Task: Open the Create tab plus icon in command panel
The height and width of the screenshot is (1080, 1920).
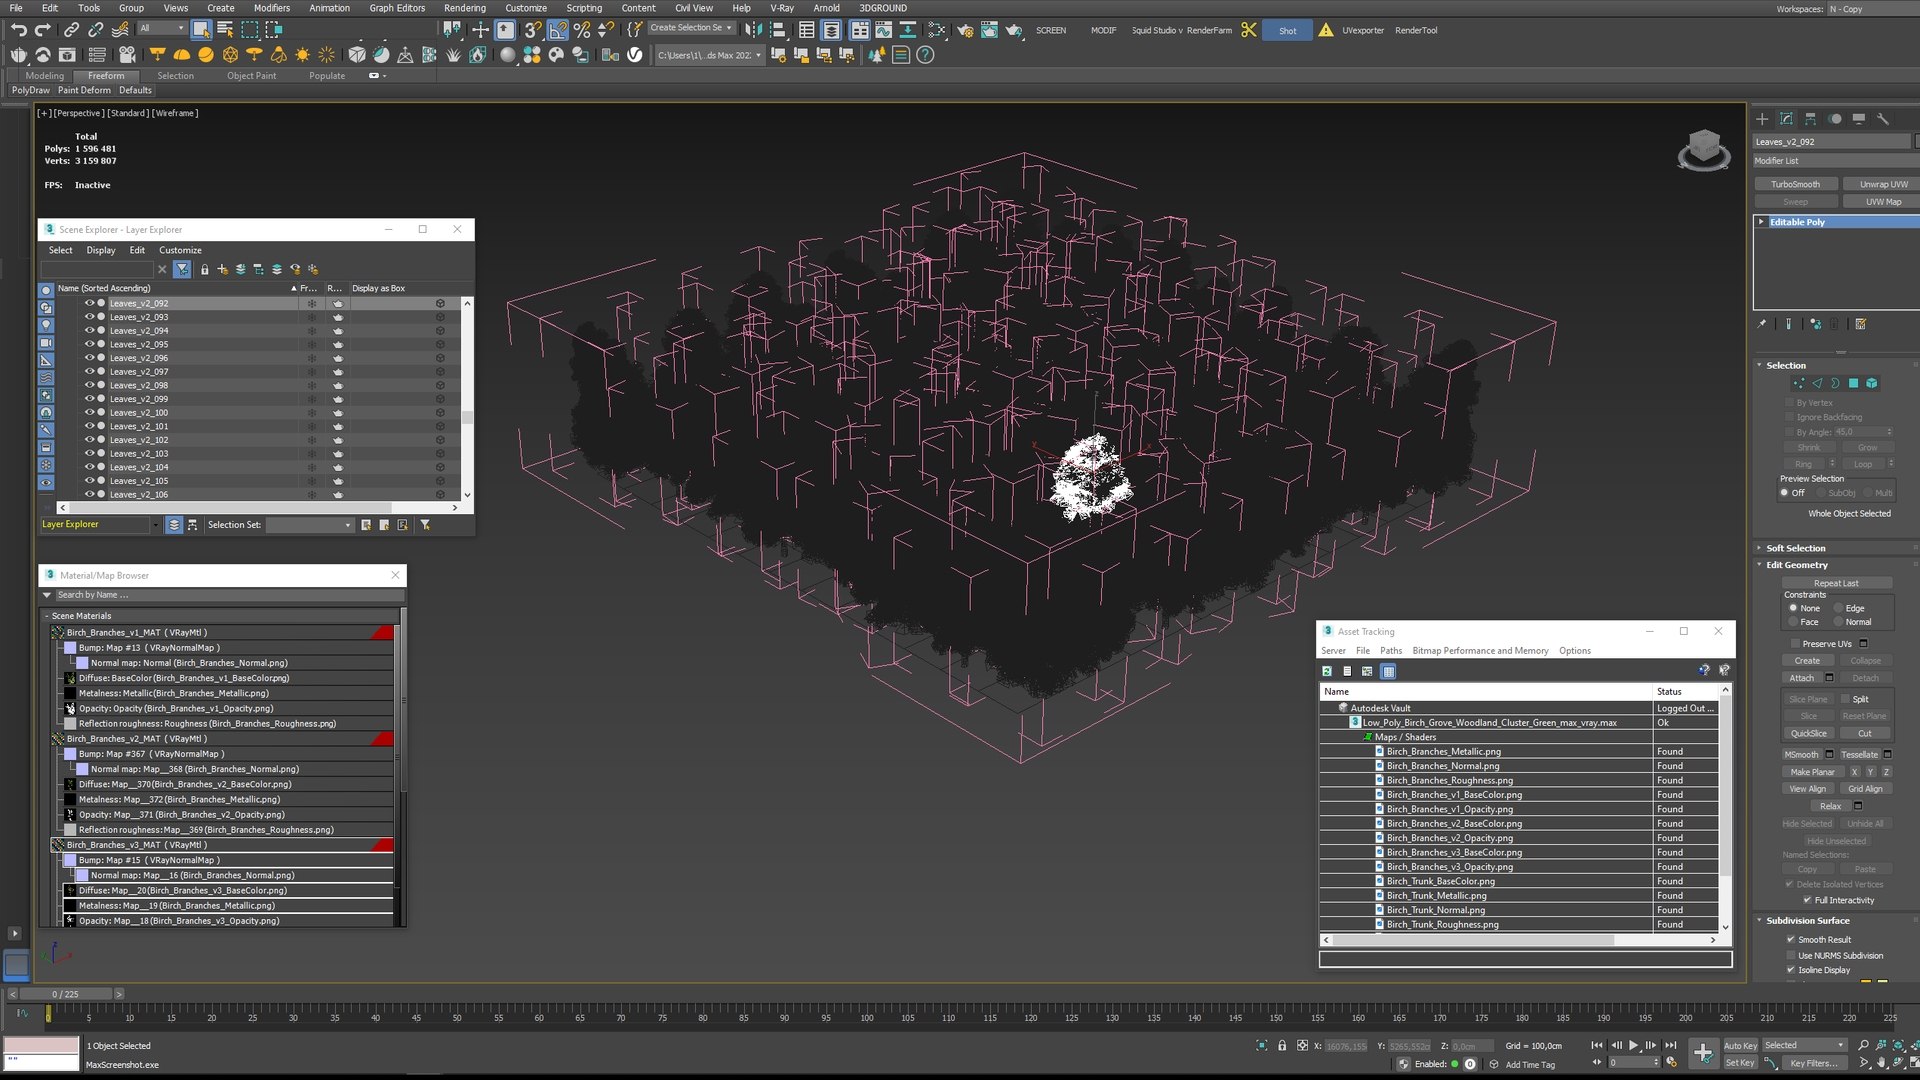Action: point(1763,118)
